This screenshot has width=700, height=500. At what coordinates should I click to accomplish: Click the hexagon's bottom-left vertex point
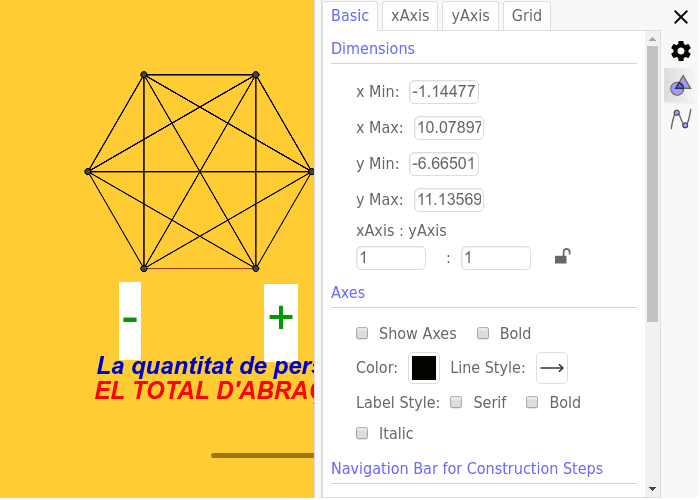pyautogui.click(x=144, y=268)
